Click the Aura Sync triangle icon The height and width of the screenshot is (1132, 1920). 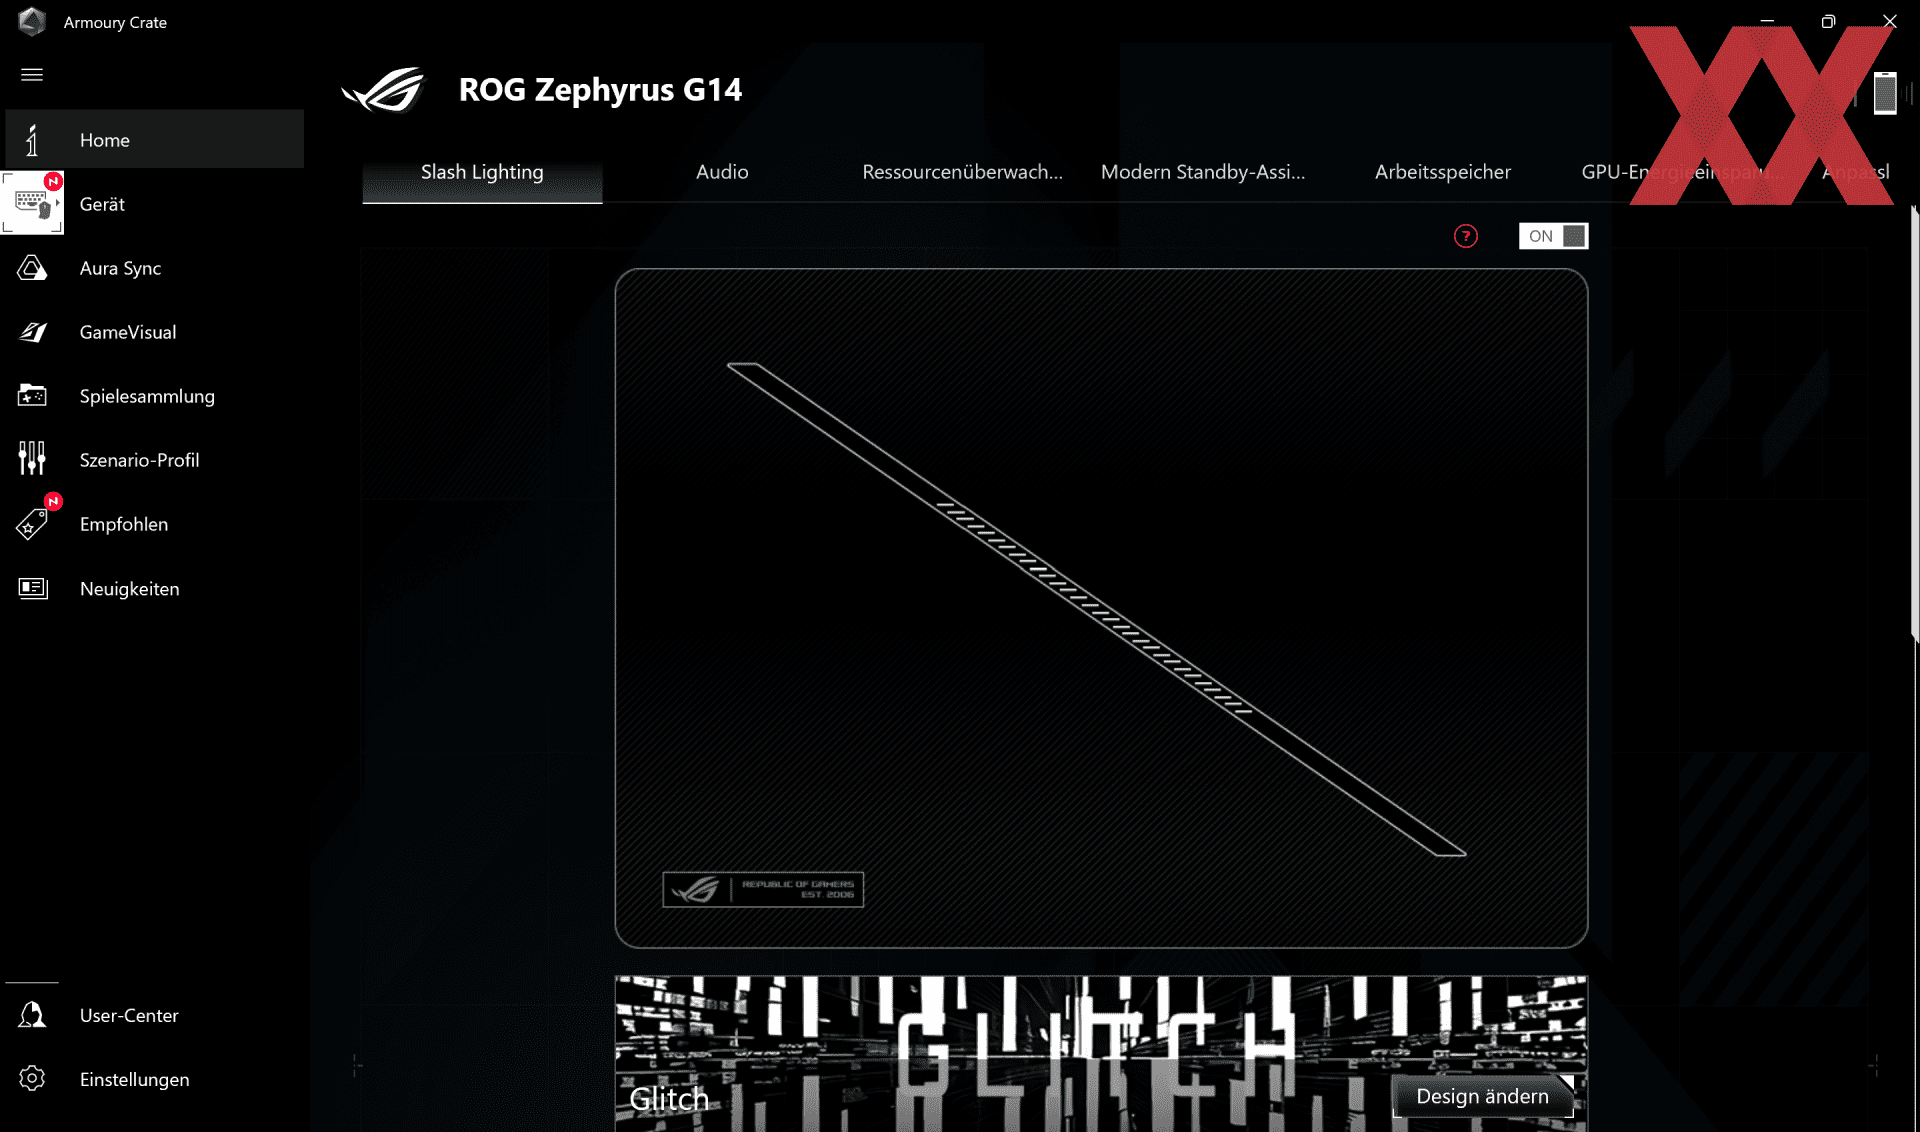[x=32, y=268]
